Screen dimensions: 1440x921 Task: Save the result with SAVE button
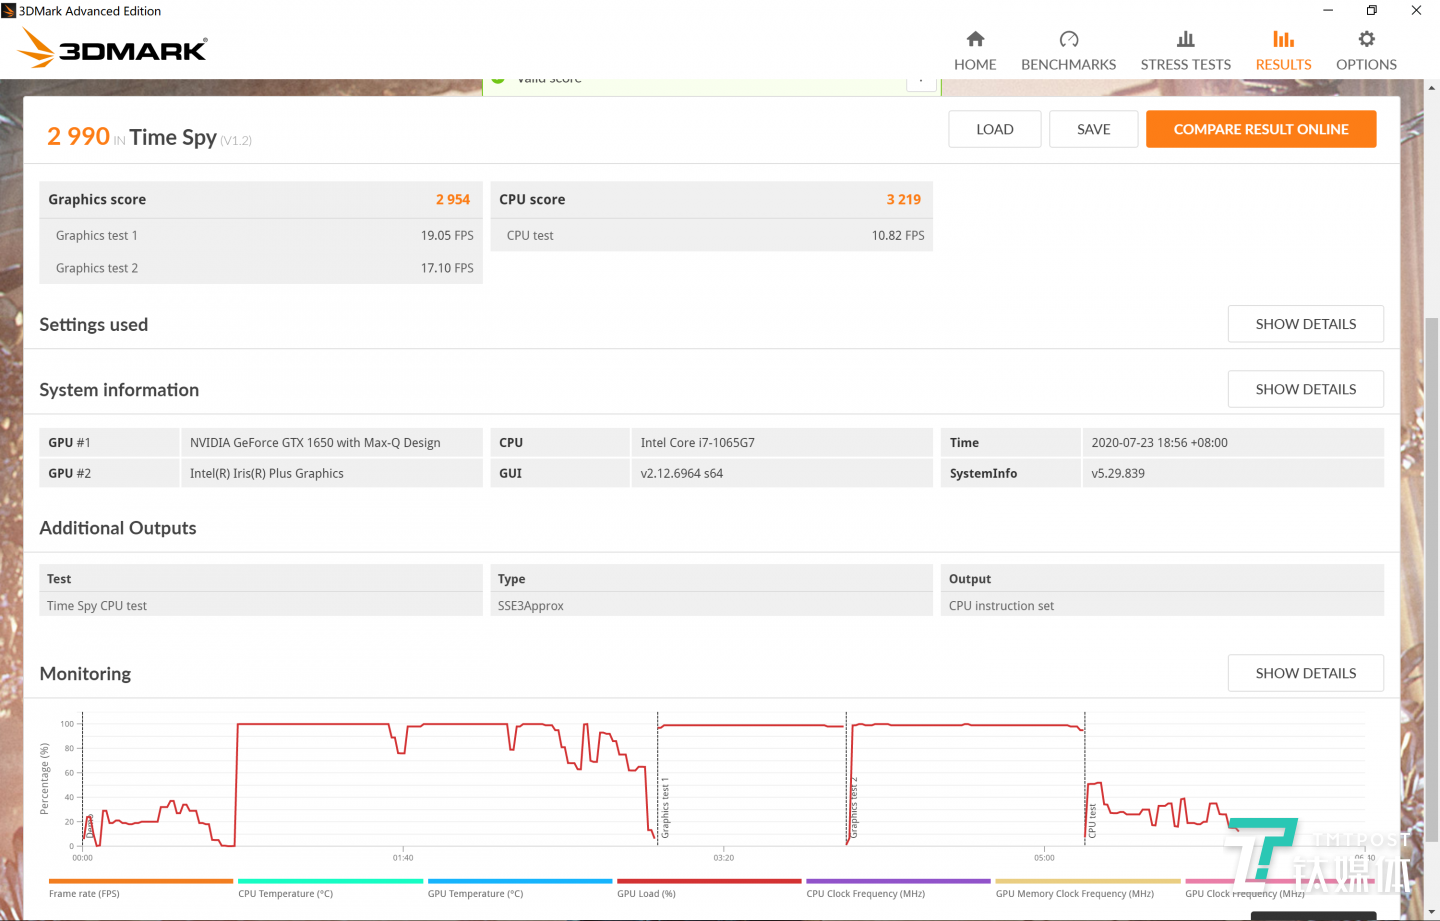1093,129
